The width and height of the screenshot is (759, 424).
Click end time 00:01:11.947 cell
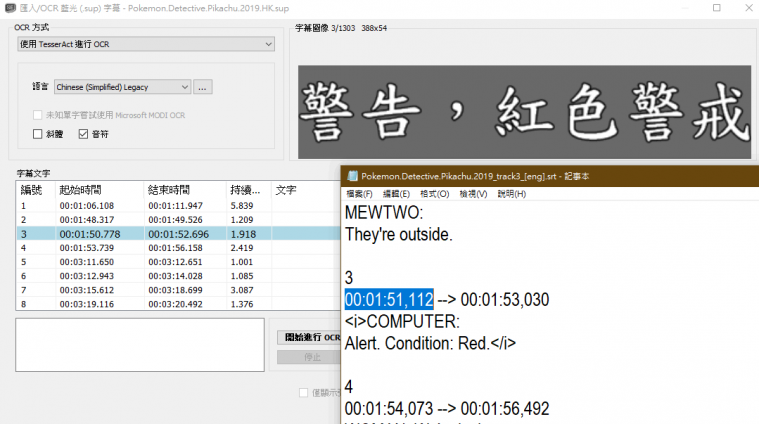pos(176,206)
